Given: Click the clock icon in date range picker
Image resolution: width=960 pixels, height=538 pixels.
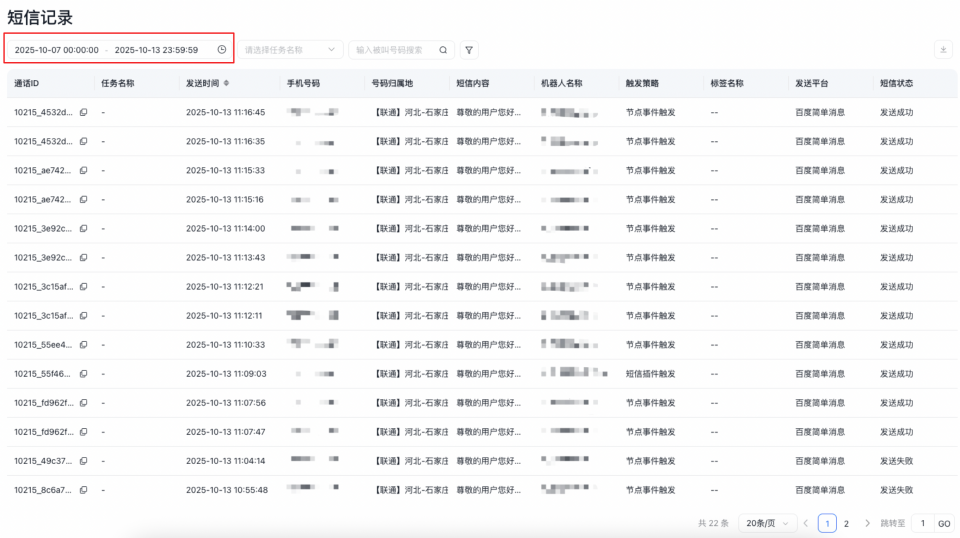Looking at the screenshot, I should (x=221, y=49).
